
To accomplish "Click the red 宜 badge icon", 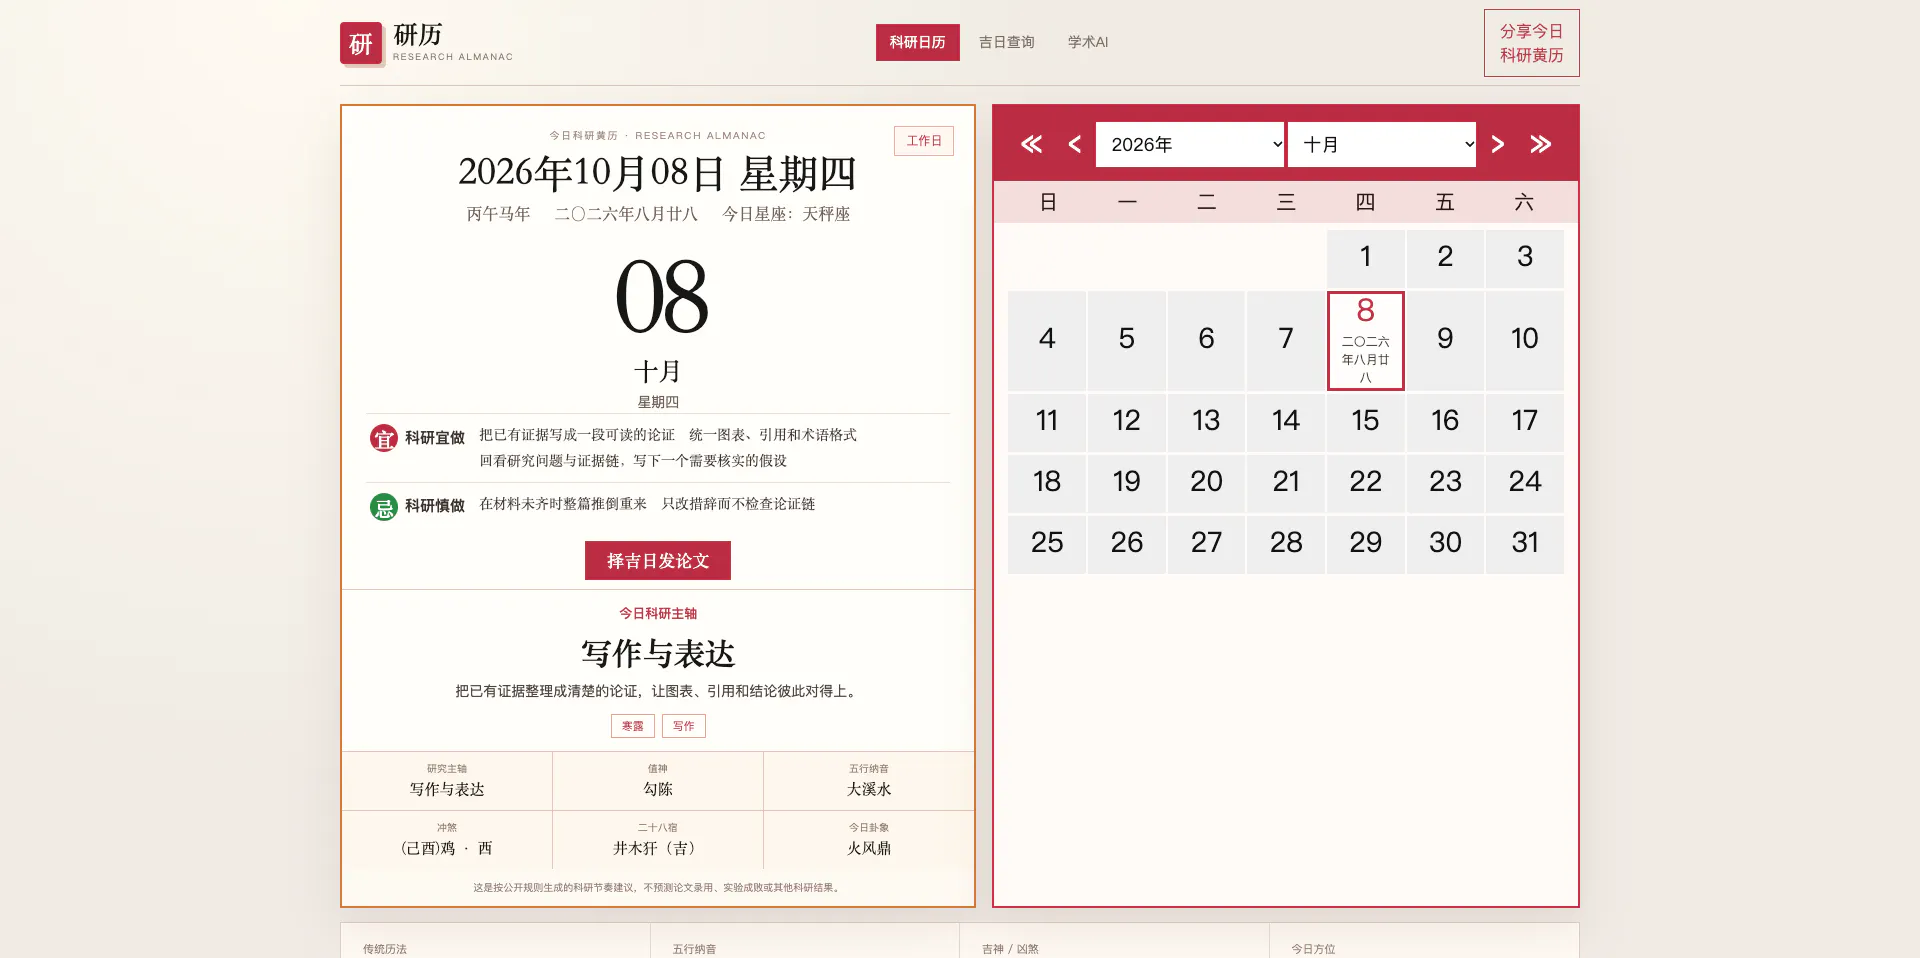I will pyautogui.click(x=384, y=438).
